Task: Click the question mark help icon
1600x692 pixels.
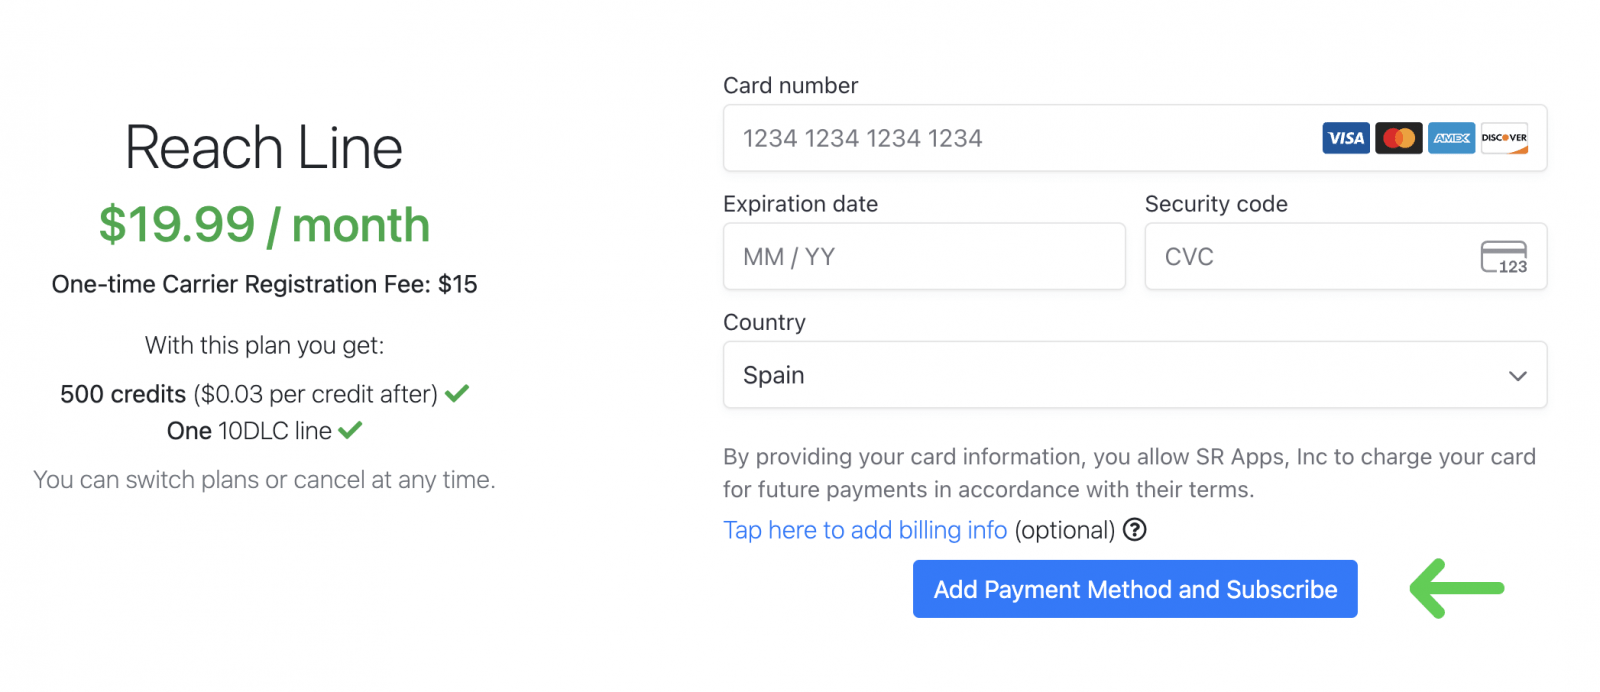Action: (x=1135, y=530)
